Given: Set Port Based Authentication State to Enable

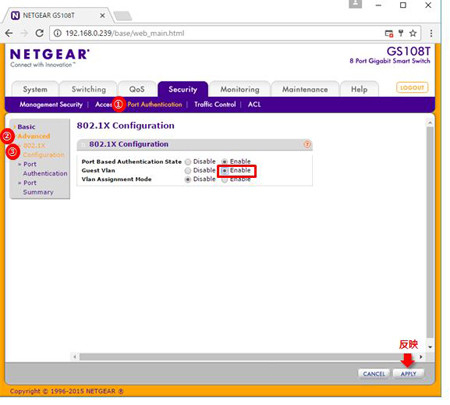Looking at the screenshot, I should coord(225,162).
